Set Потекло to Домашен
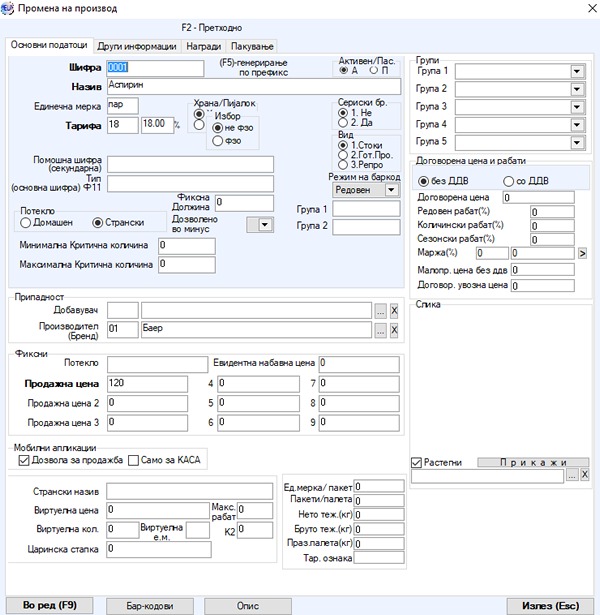This screenshot has height=615, width=600. [x=25, y=223]
